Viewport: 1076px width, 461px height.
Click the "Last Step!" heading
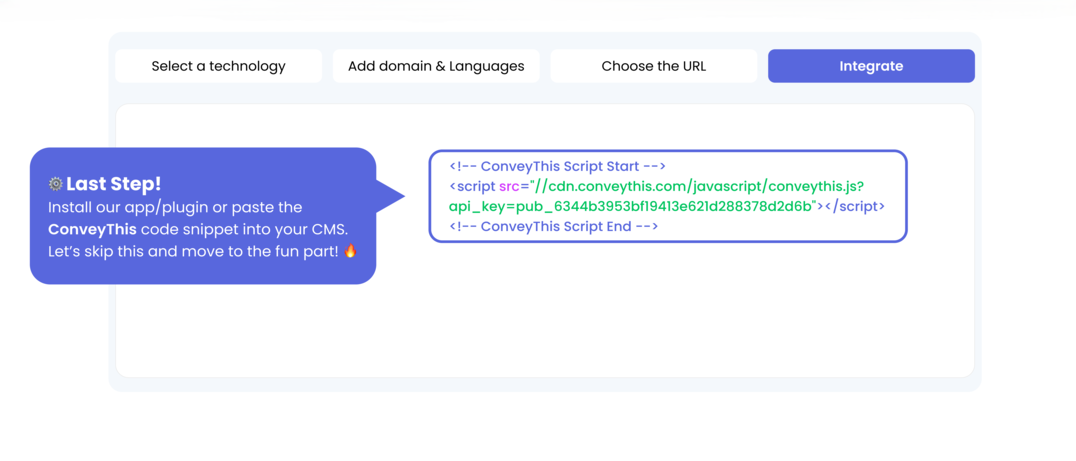coord(113,184)
